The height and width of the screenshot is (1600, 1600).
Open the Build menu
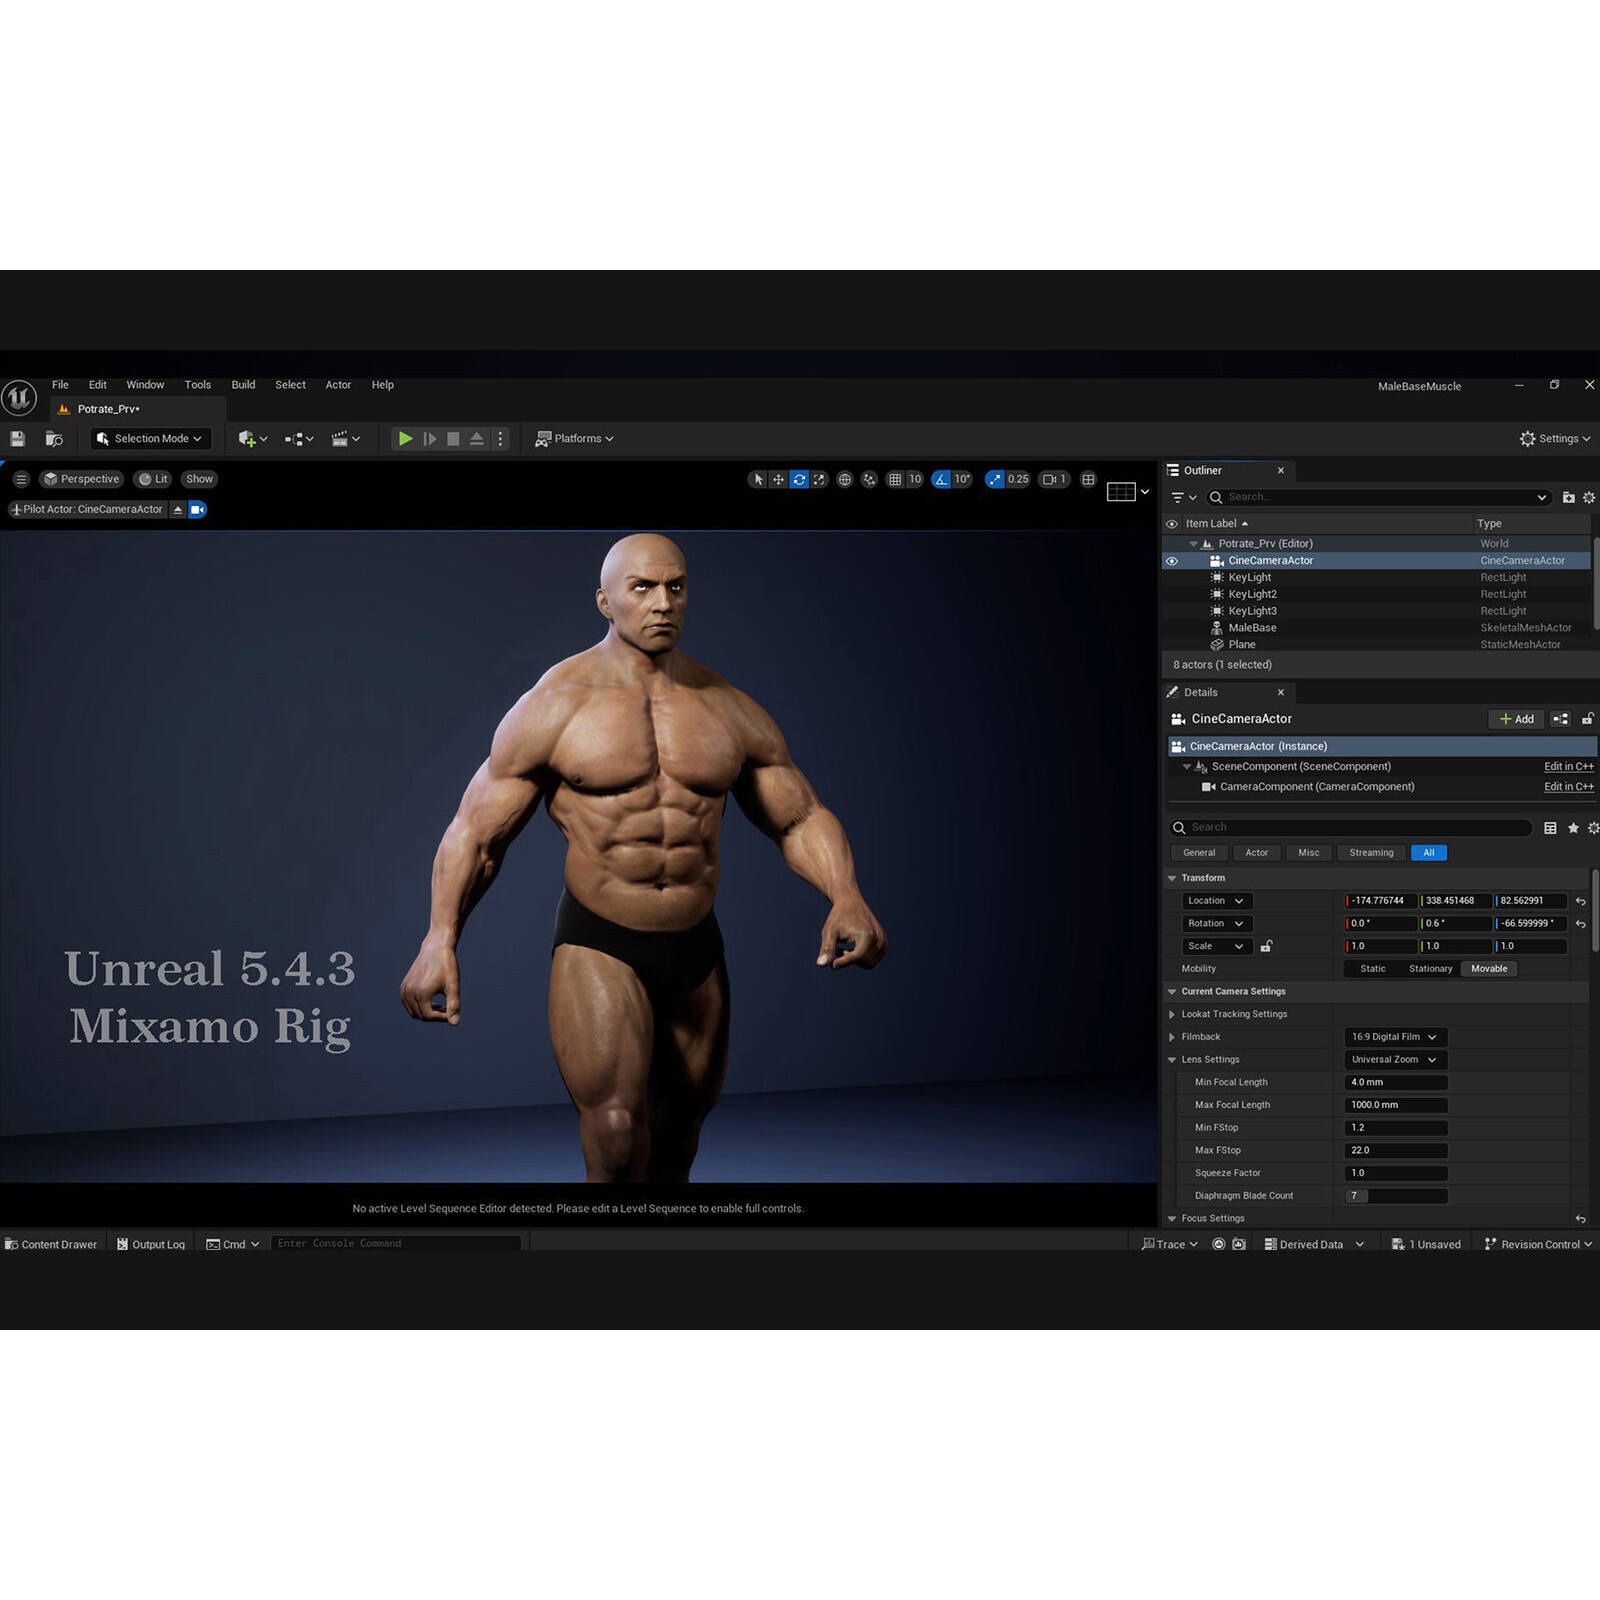click(x=243, y=385)
